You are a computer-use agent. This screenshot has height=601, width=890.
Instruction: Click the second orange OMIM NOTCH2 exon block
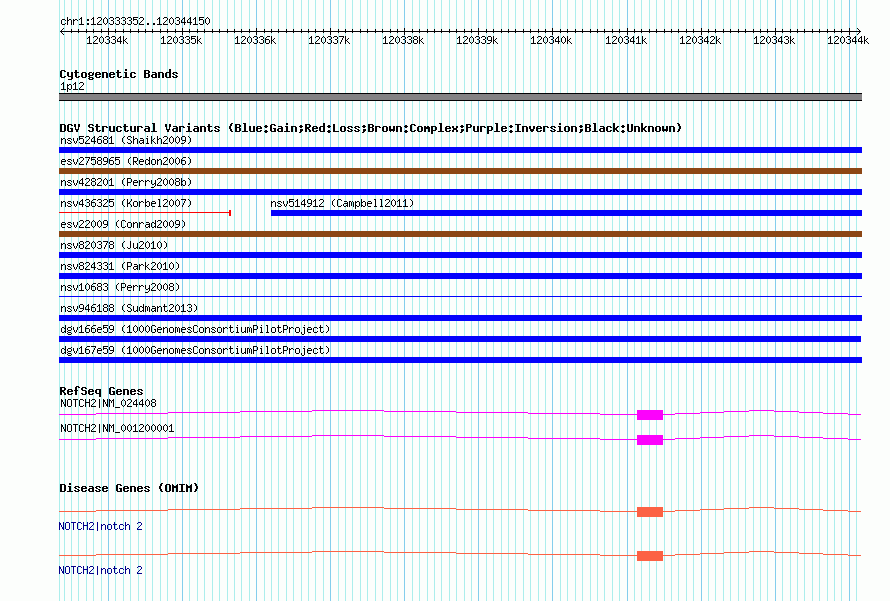coord(650,556)
